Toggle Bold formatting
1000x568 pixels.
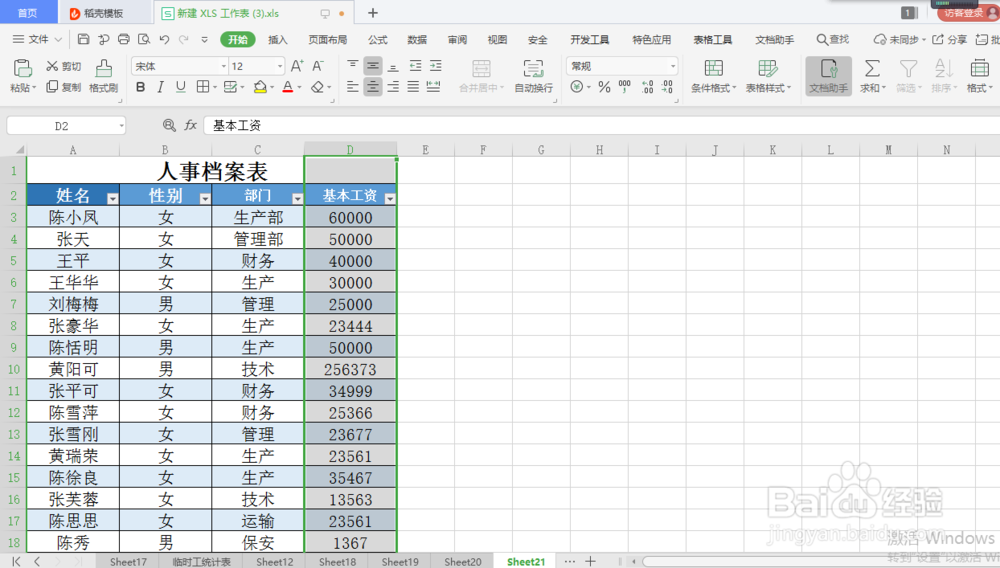140,87
